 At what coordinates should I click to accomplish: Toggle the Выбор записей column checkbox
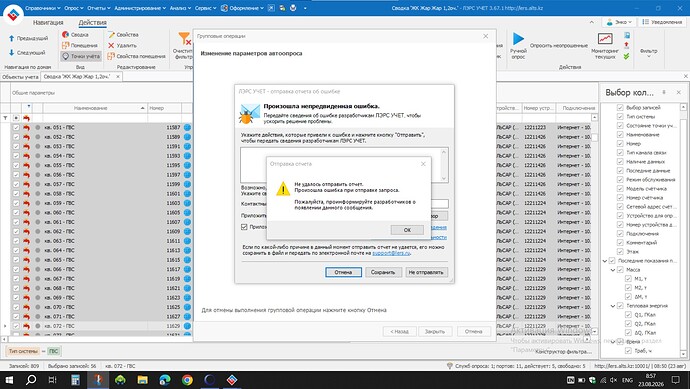pos(620,107)
